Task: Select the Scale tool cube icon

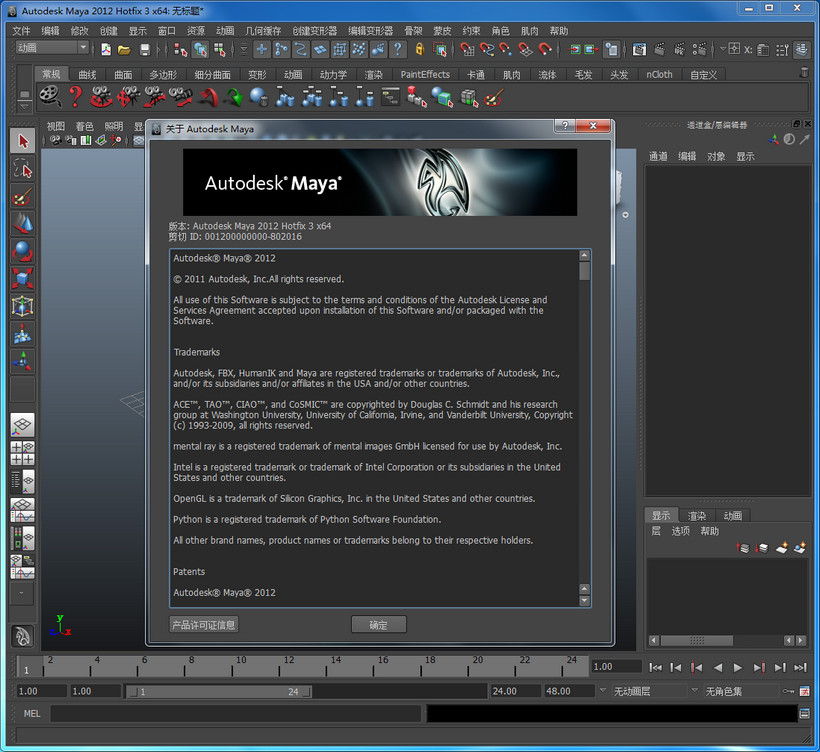Action: click(x=22, y=279)
